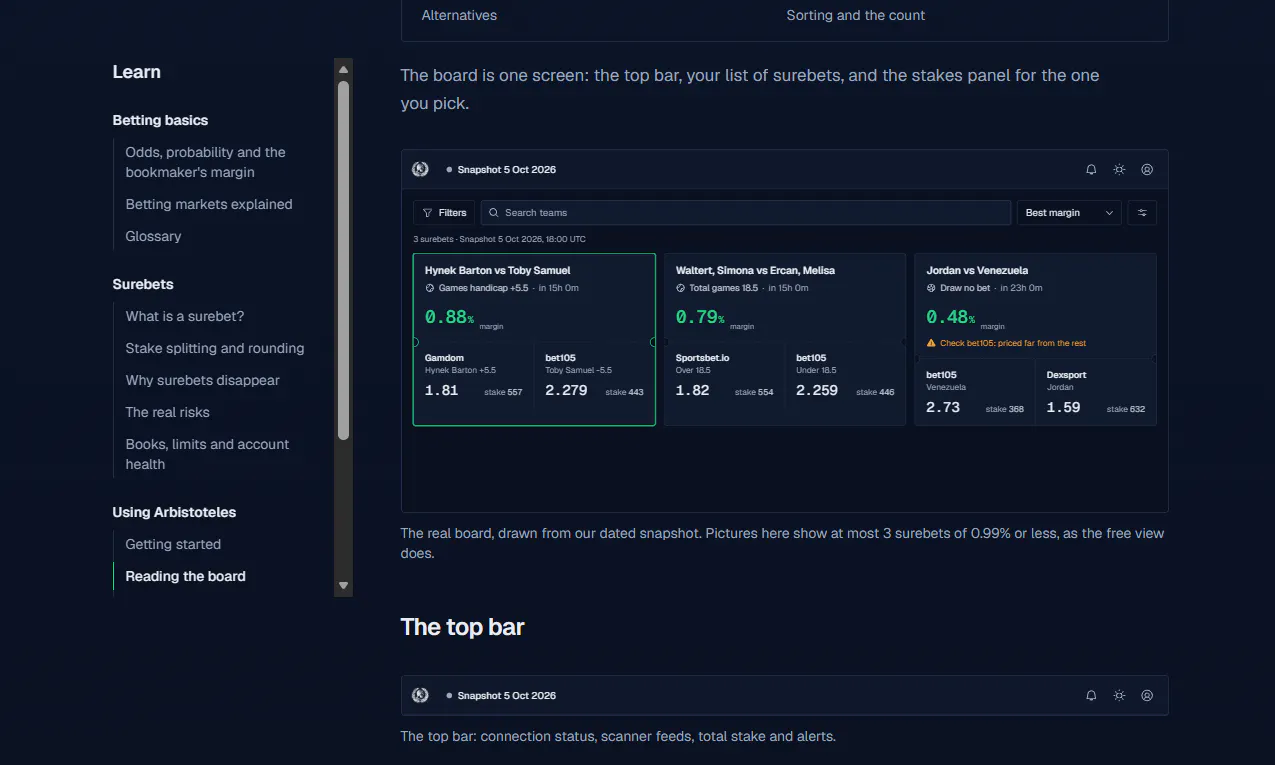Open The real risks
This screenshot has height=765, width=1275.
pyautogui.click(x=167, y=412)
